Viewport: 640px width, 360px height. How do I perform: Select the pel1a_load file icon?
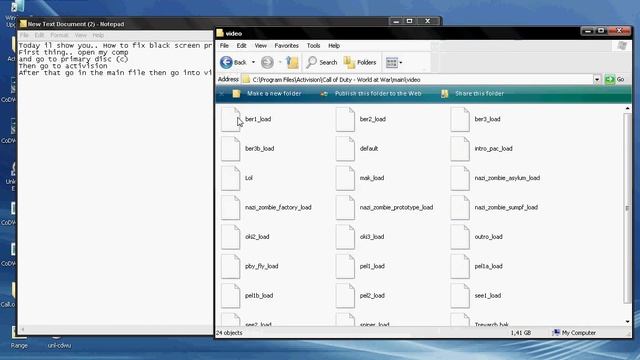coord(460,267)
